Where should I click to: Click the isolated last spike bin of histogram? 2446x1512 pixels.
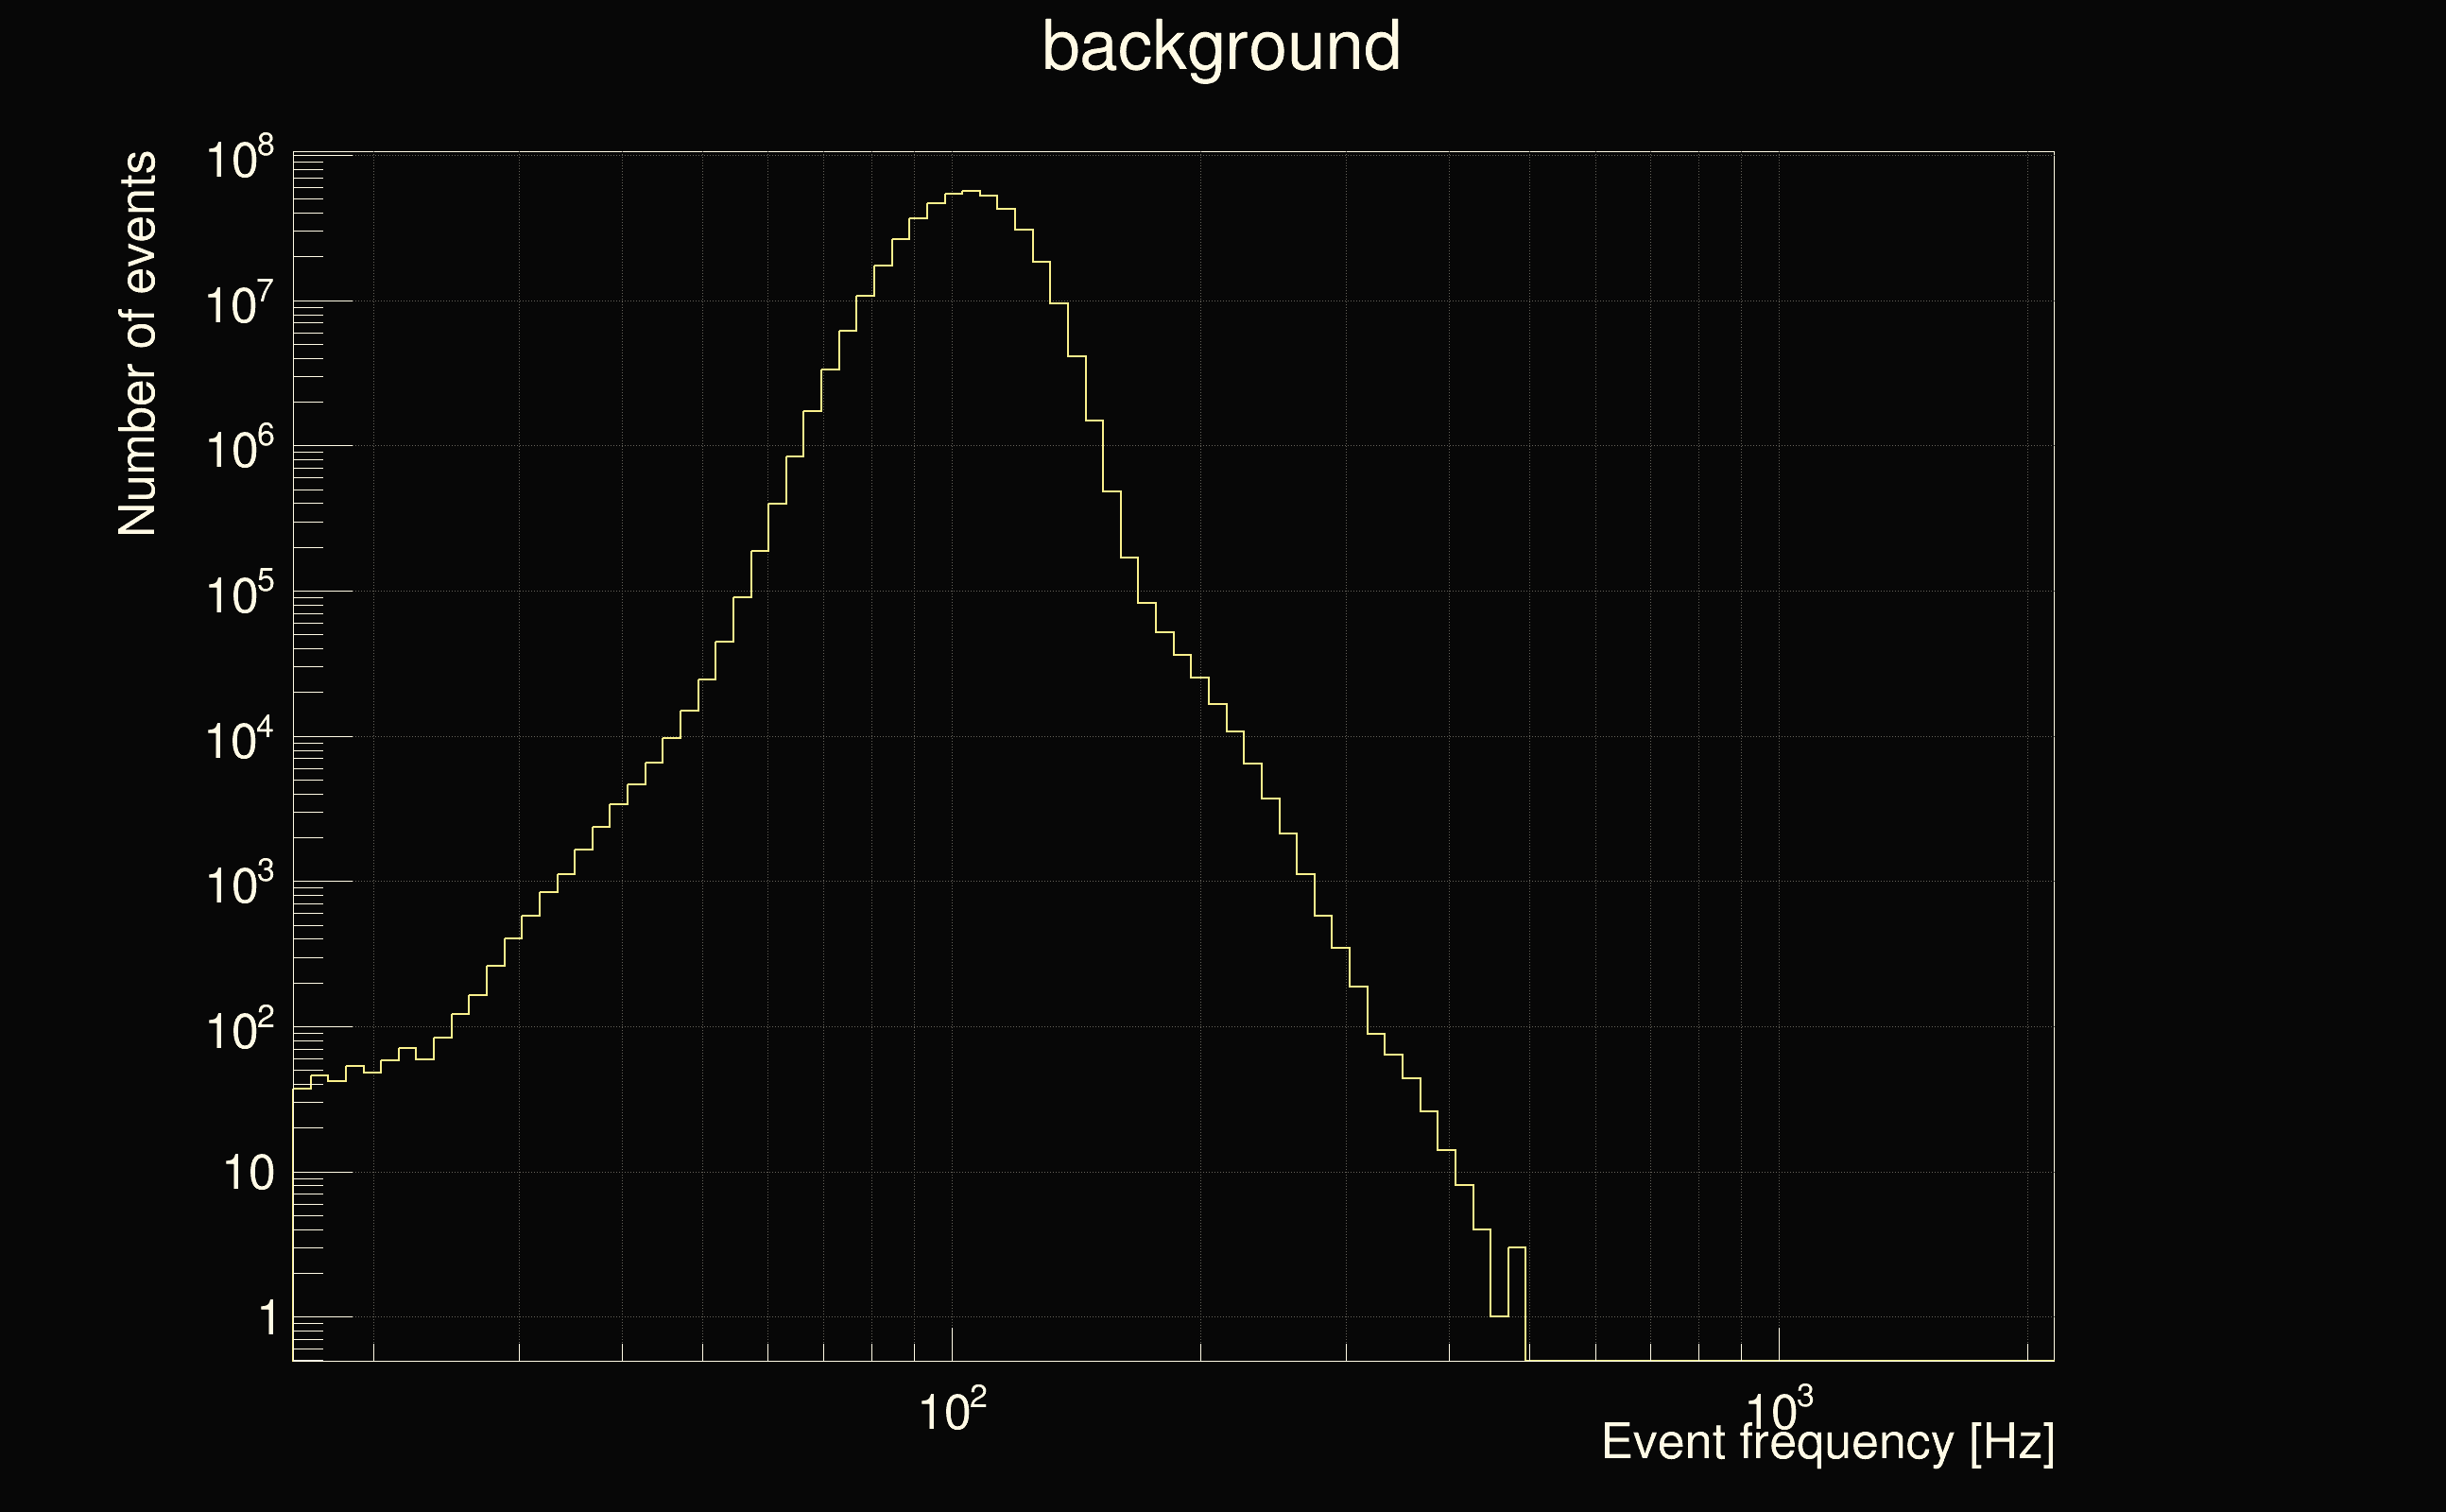click(1516, 1248)
